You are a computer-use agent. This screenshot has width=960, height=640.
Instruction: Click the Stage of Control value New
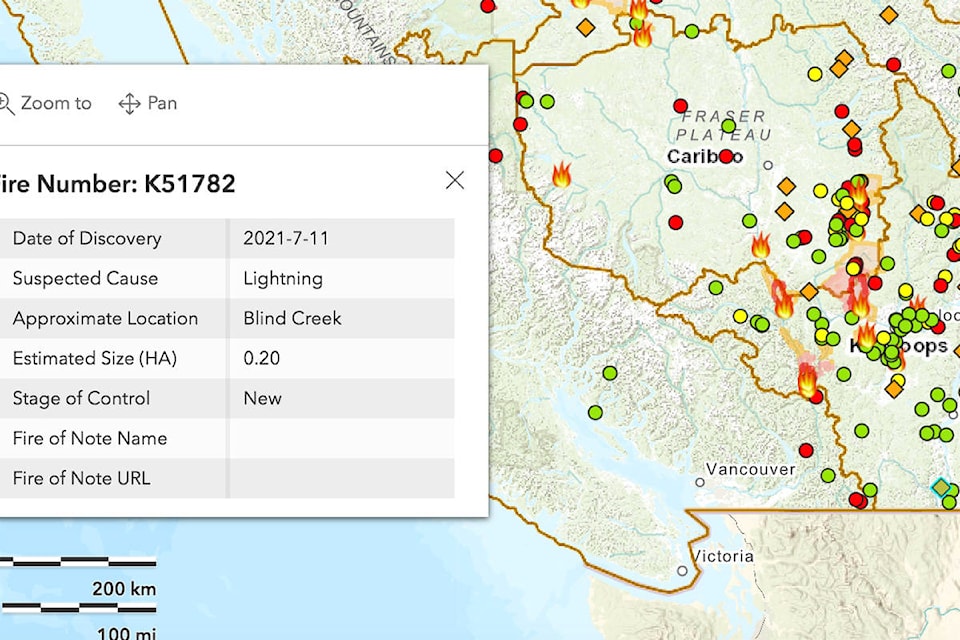262,398
